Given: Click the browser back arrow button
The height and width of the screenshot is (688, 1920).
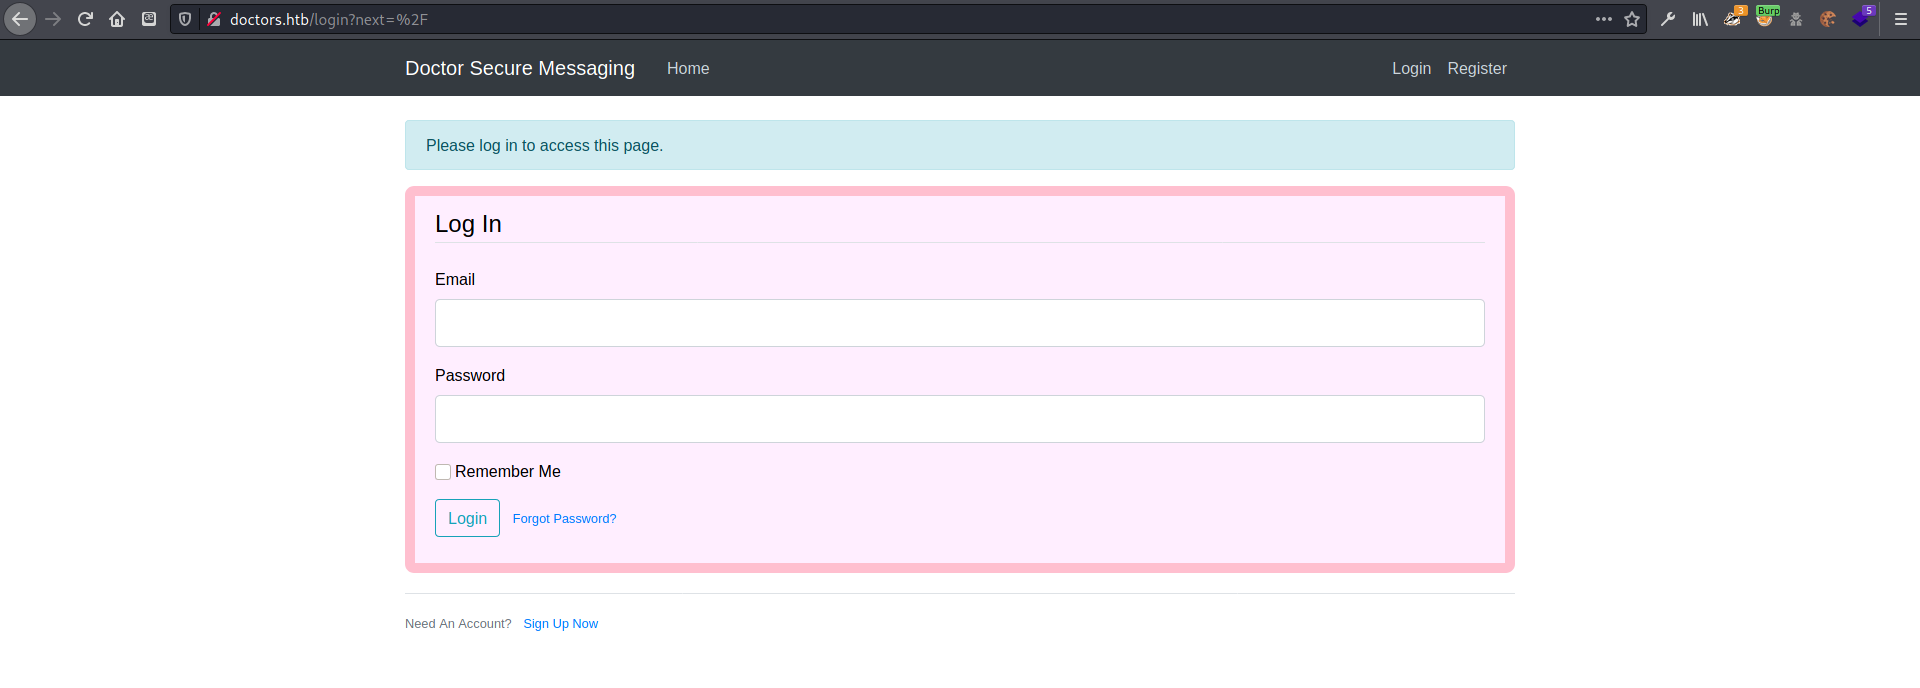Looking at the screenshot, I should point(20,19).
